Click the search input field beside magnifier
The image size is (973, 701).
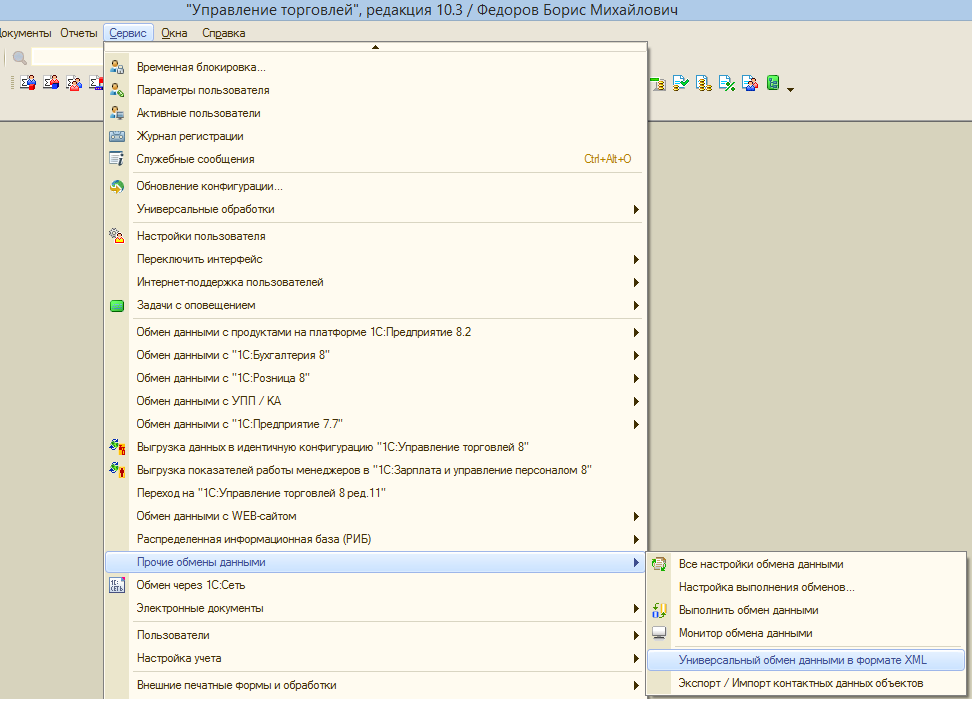point(67,57)
